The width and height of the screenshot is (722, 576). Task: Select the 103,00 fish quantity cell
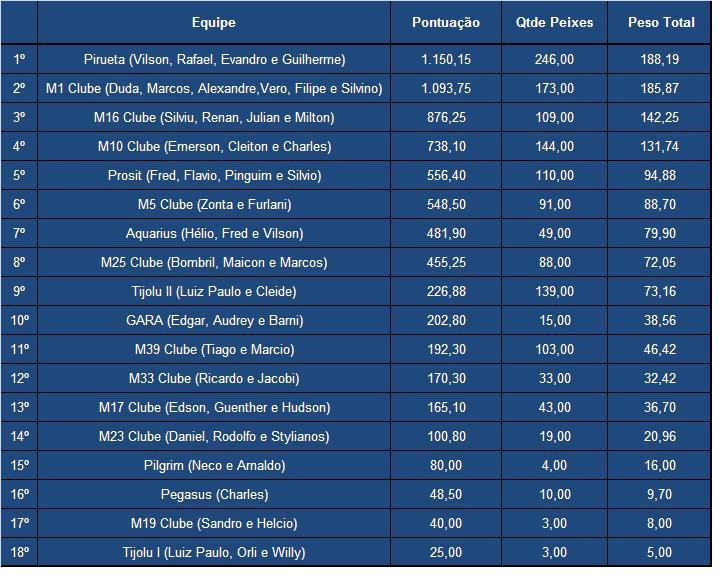click(554, 350)
